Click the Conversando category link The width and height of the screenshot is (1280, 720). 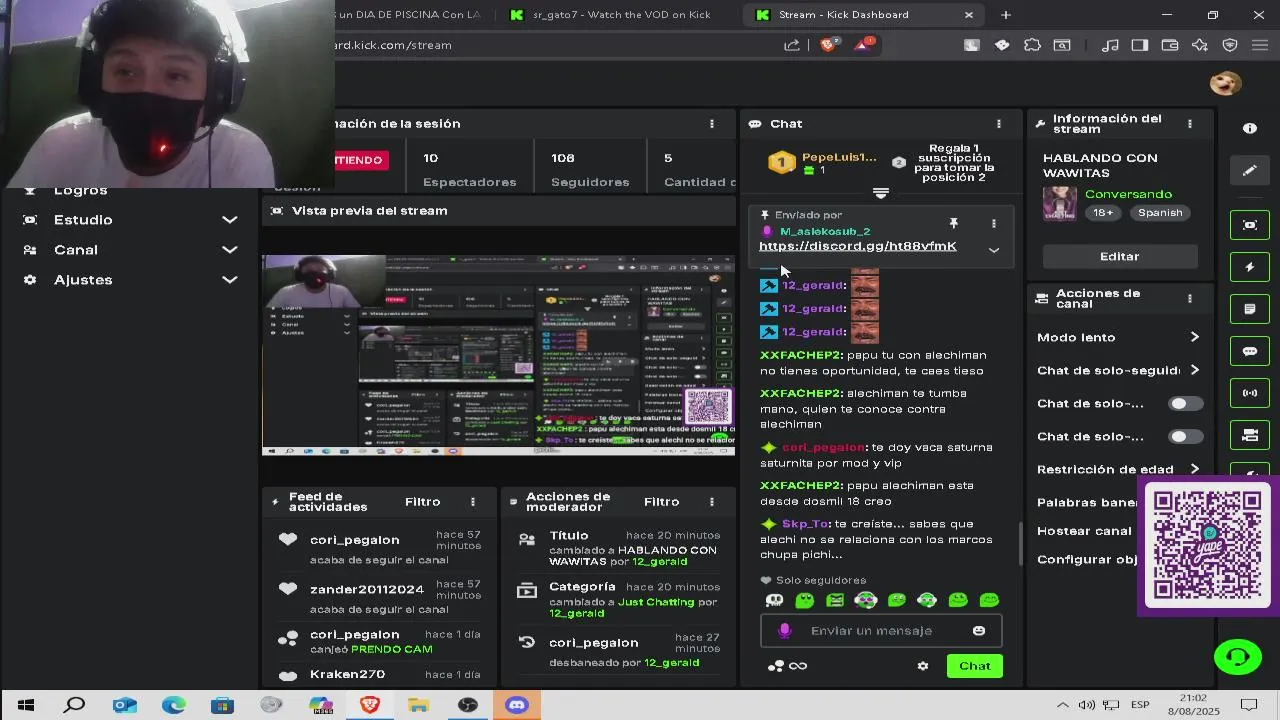point(1128,194)
